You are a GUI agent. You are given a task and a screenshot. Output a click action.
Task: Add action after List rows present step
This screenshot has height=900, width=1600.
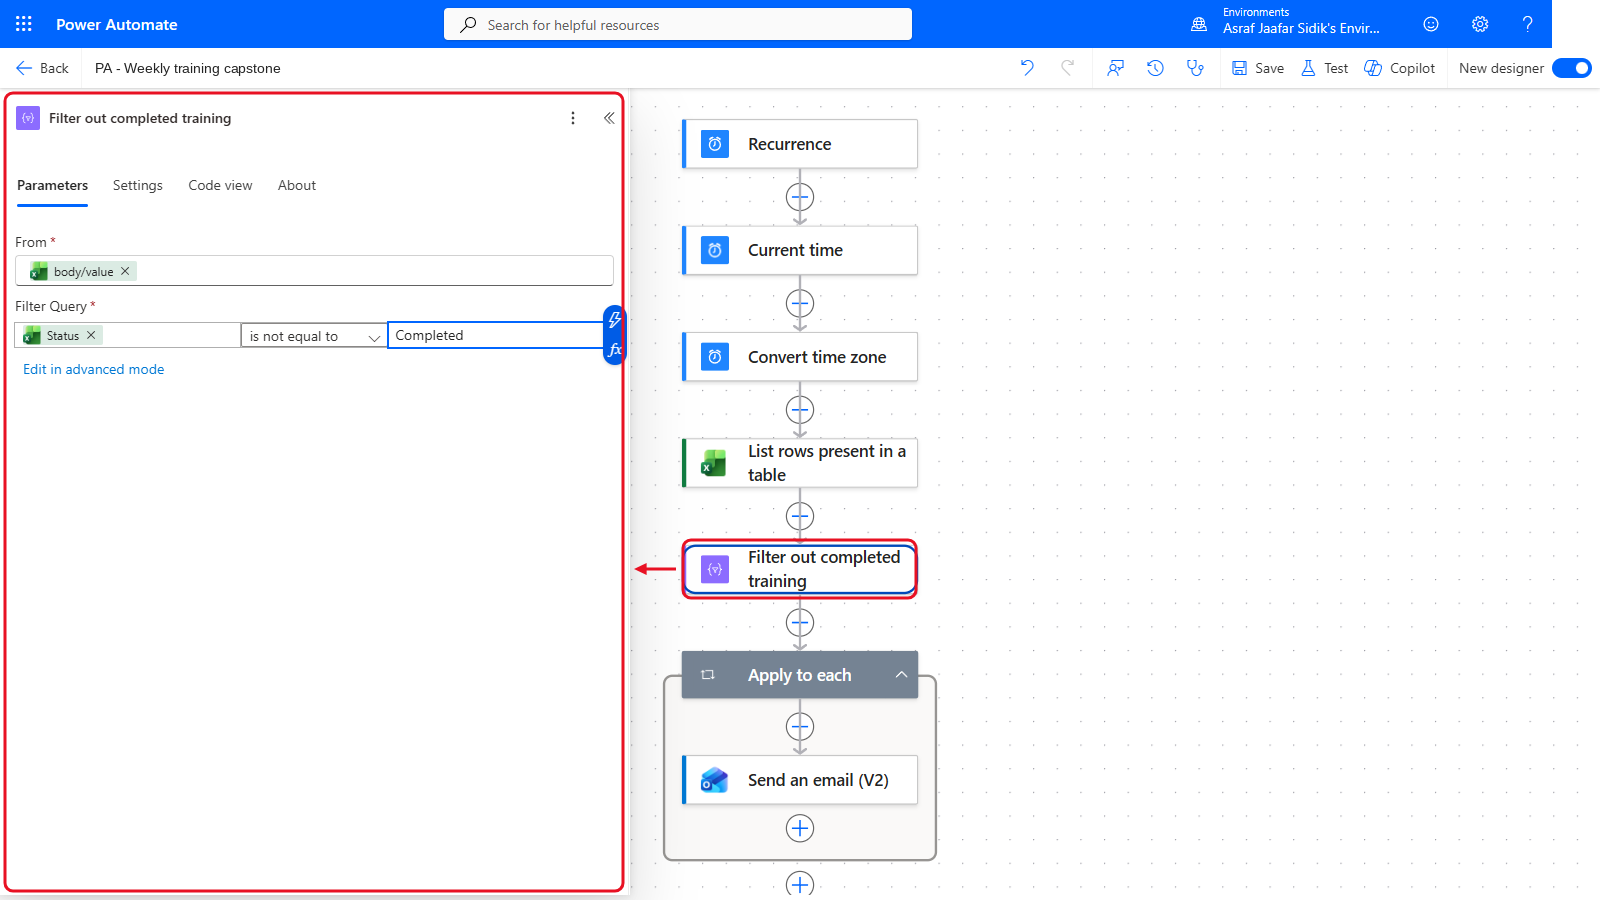pos(800,516)
